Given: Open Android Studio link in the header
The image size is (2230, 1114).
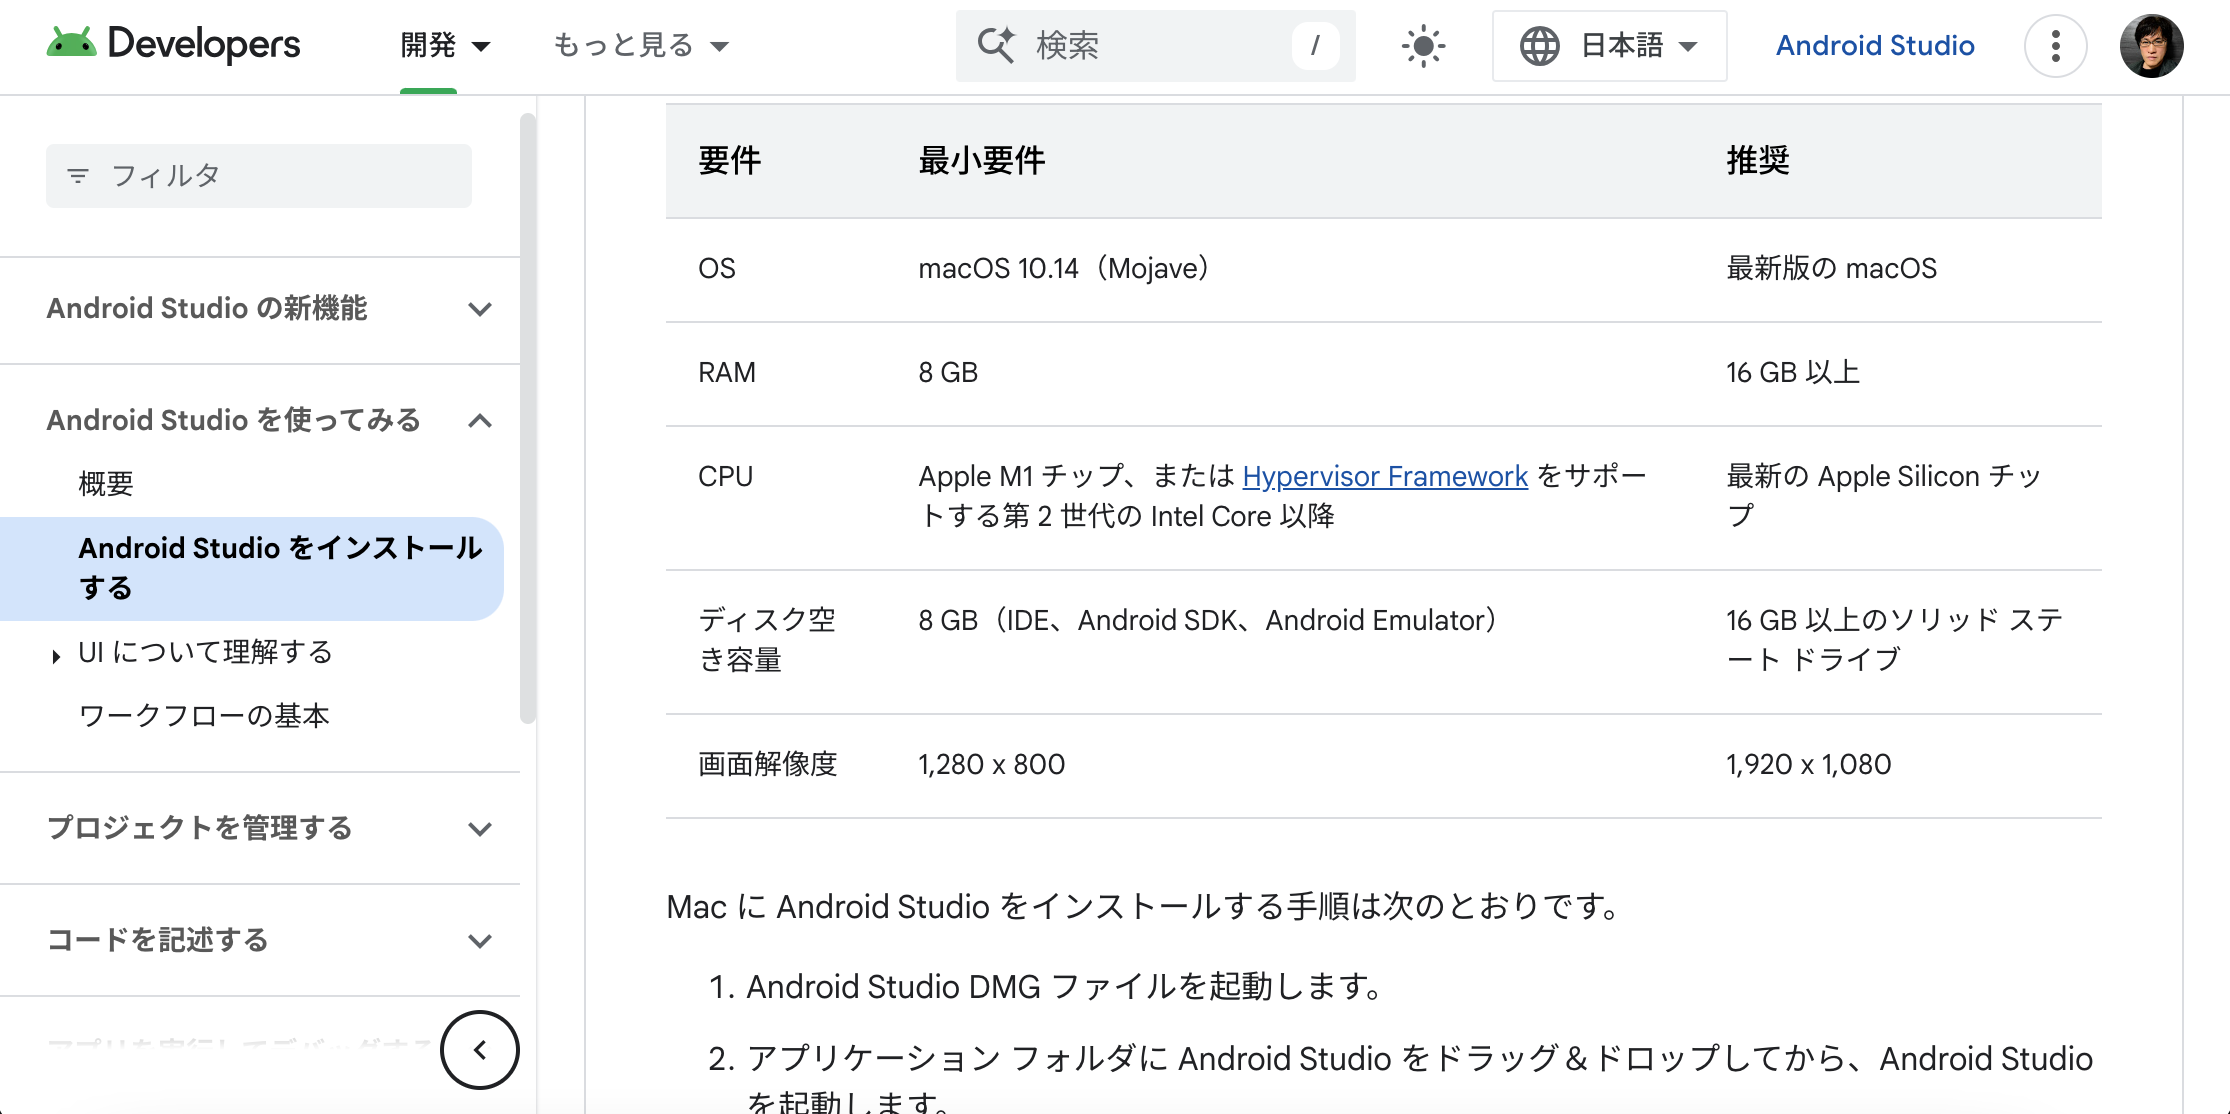Looking at the screenshot, I should pyautogui.click(x=1874, y=45).
